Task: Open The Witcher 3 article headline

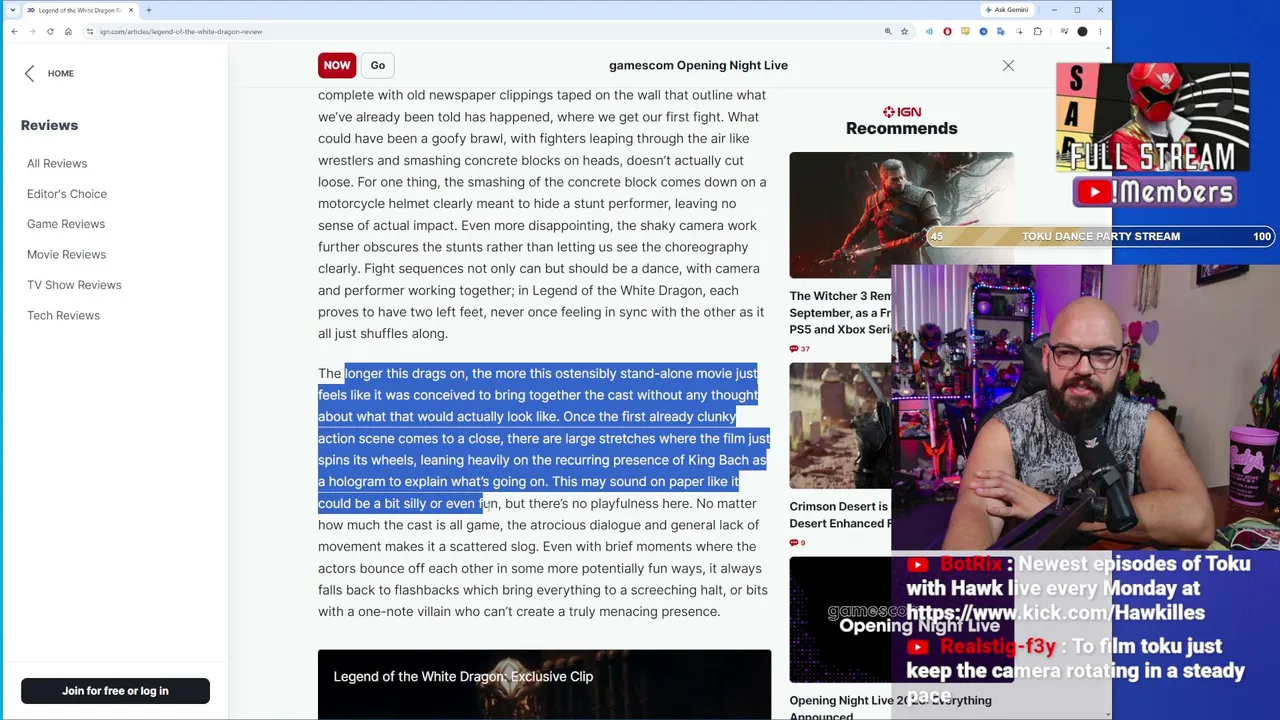Action: [840, 313]
